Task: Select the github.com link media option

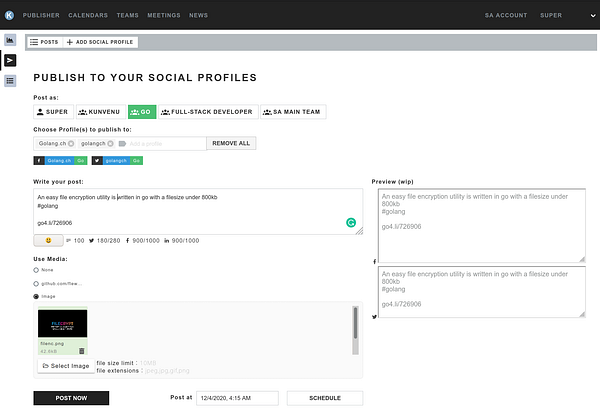Action: pyautogui.click(x=37, y=283)
